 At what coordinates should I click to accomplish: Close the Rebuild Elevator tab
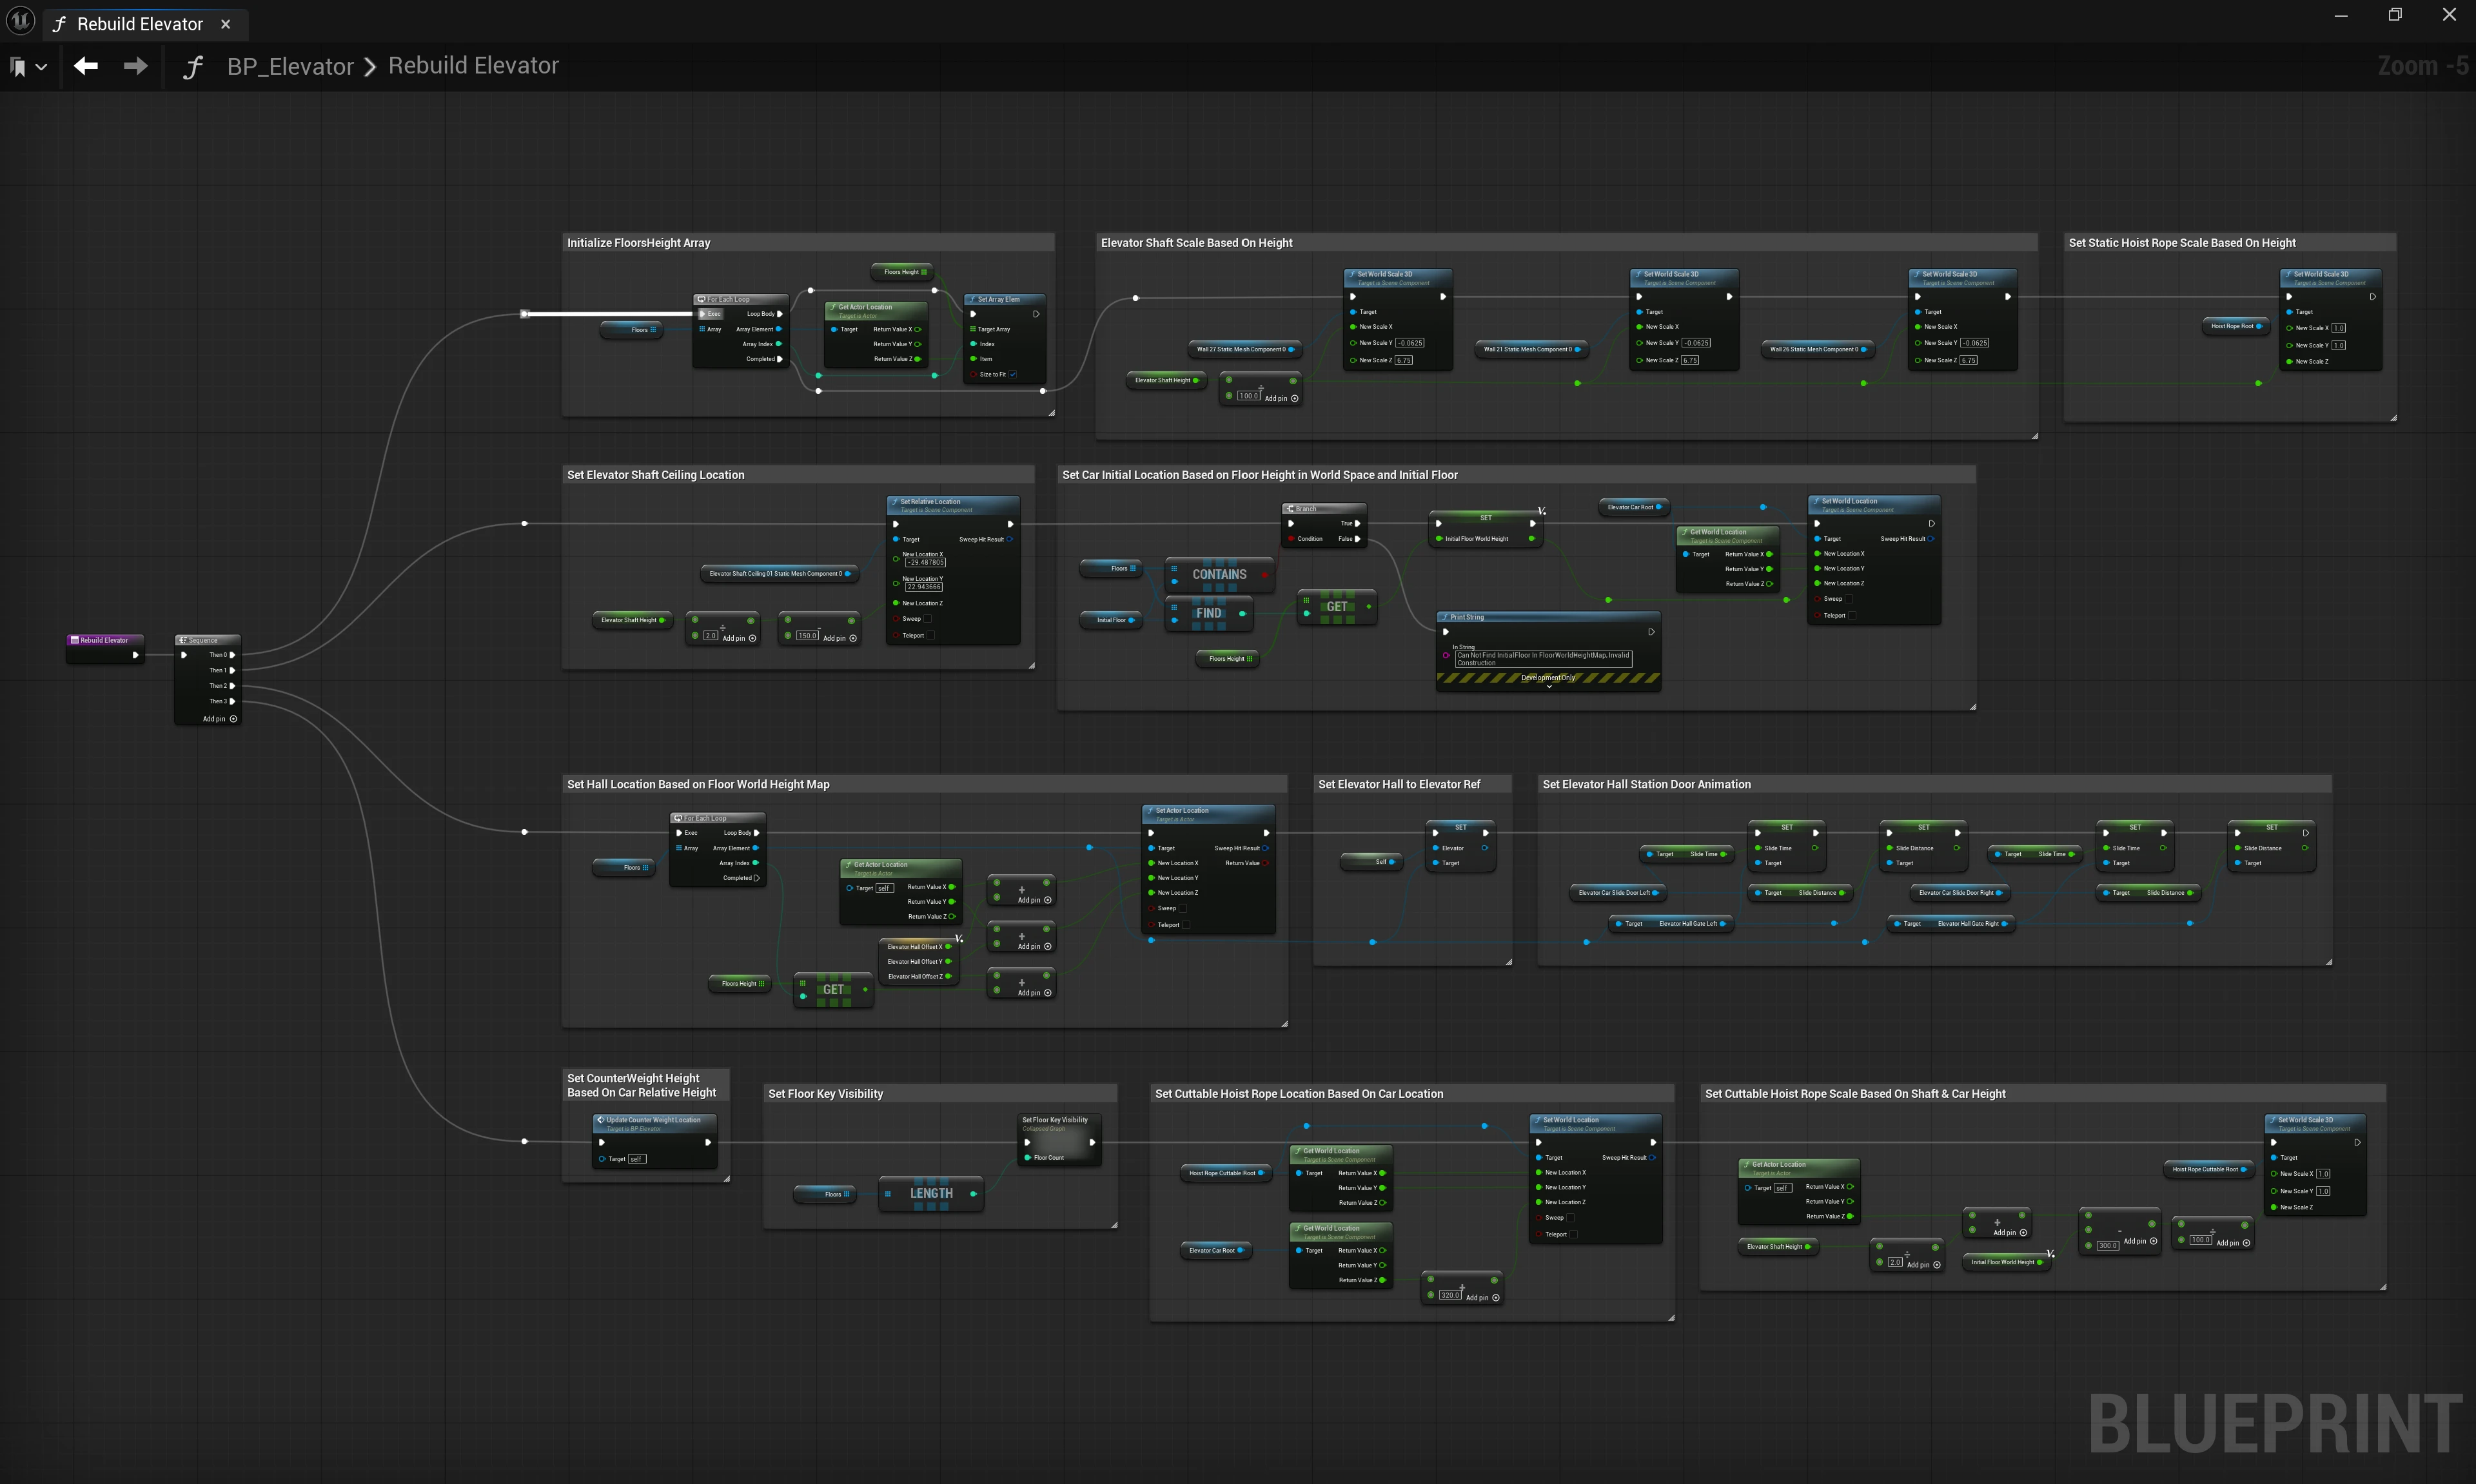pos(225,24)
